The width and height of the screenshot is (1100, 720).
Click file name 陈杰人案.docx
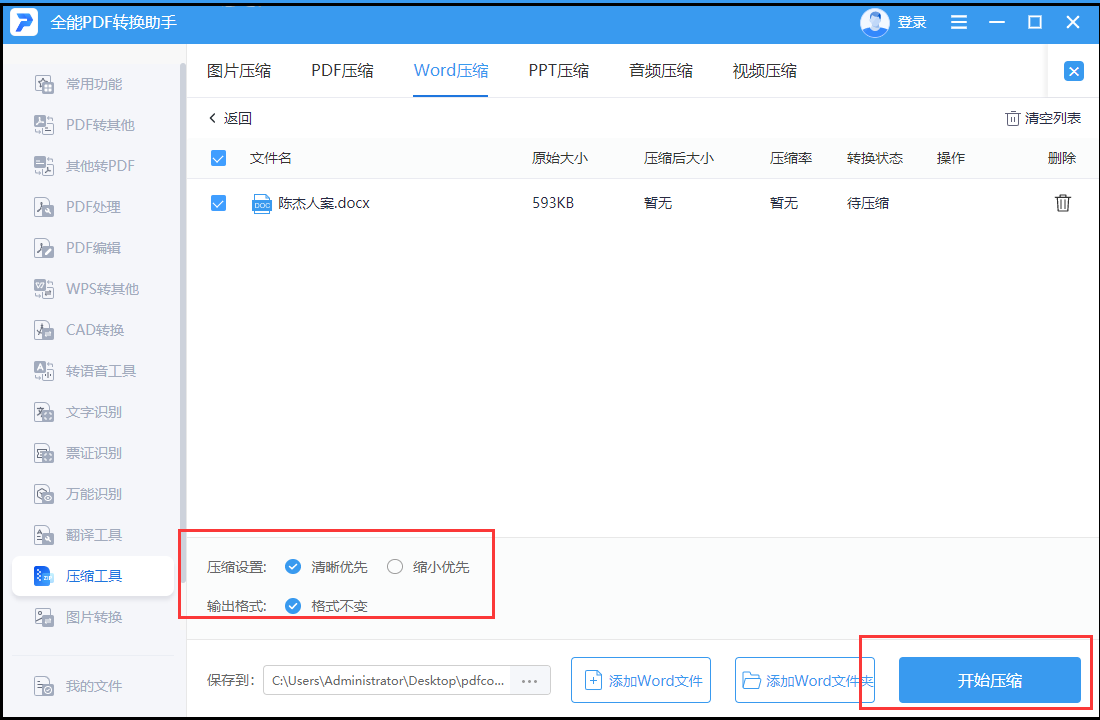click(x=324, y=204)
